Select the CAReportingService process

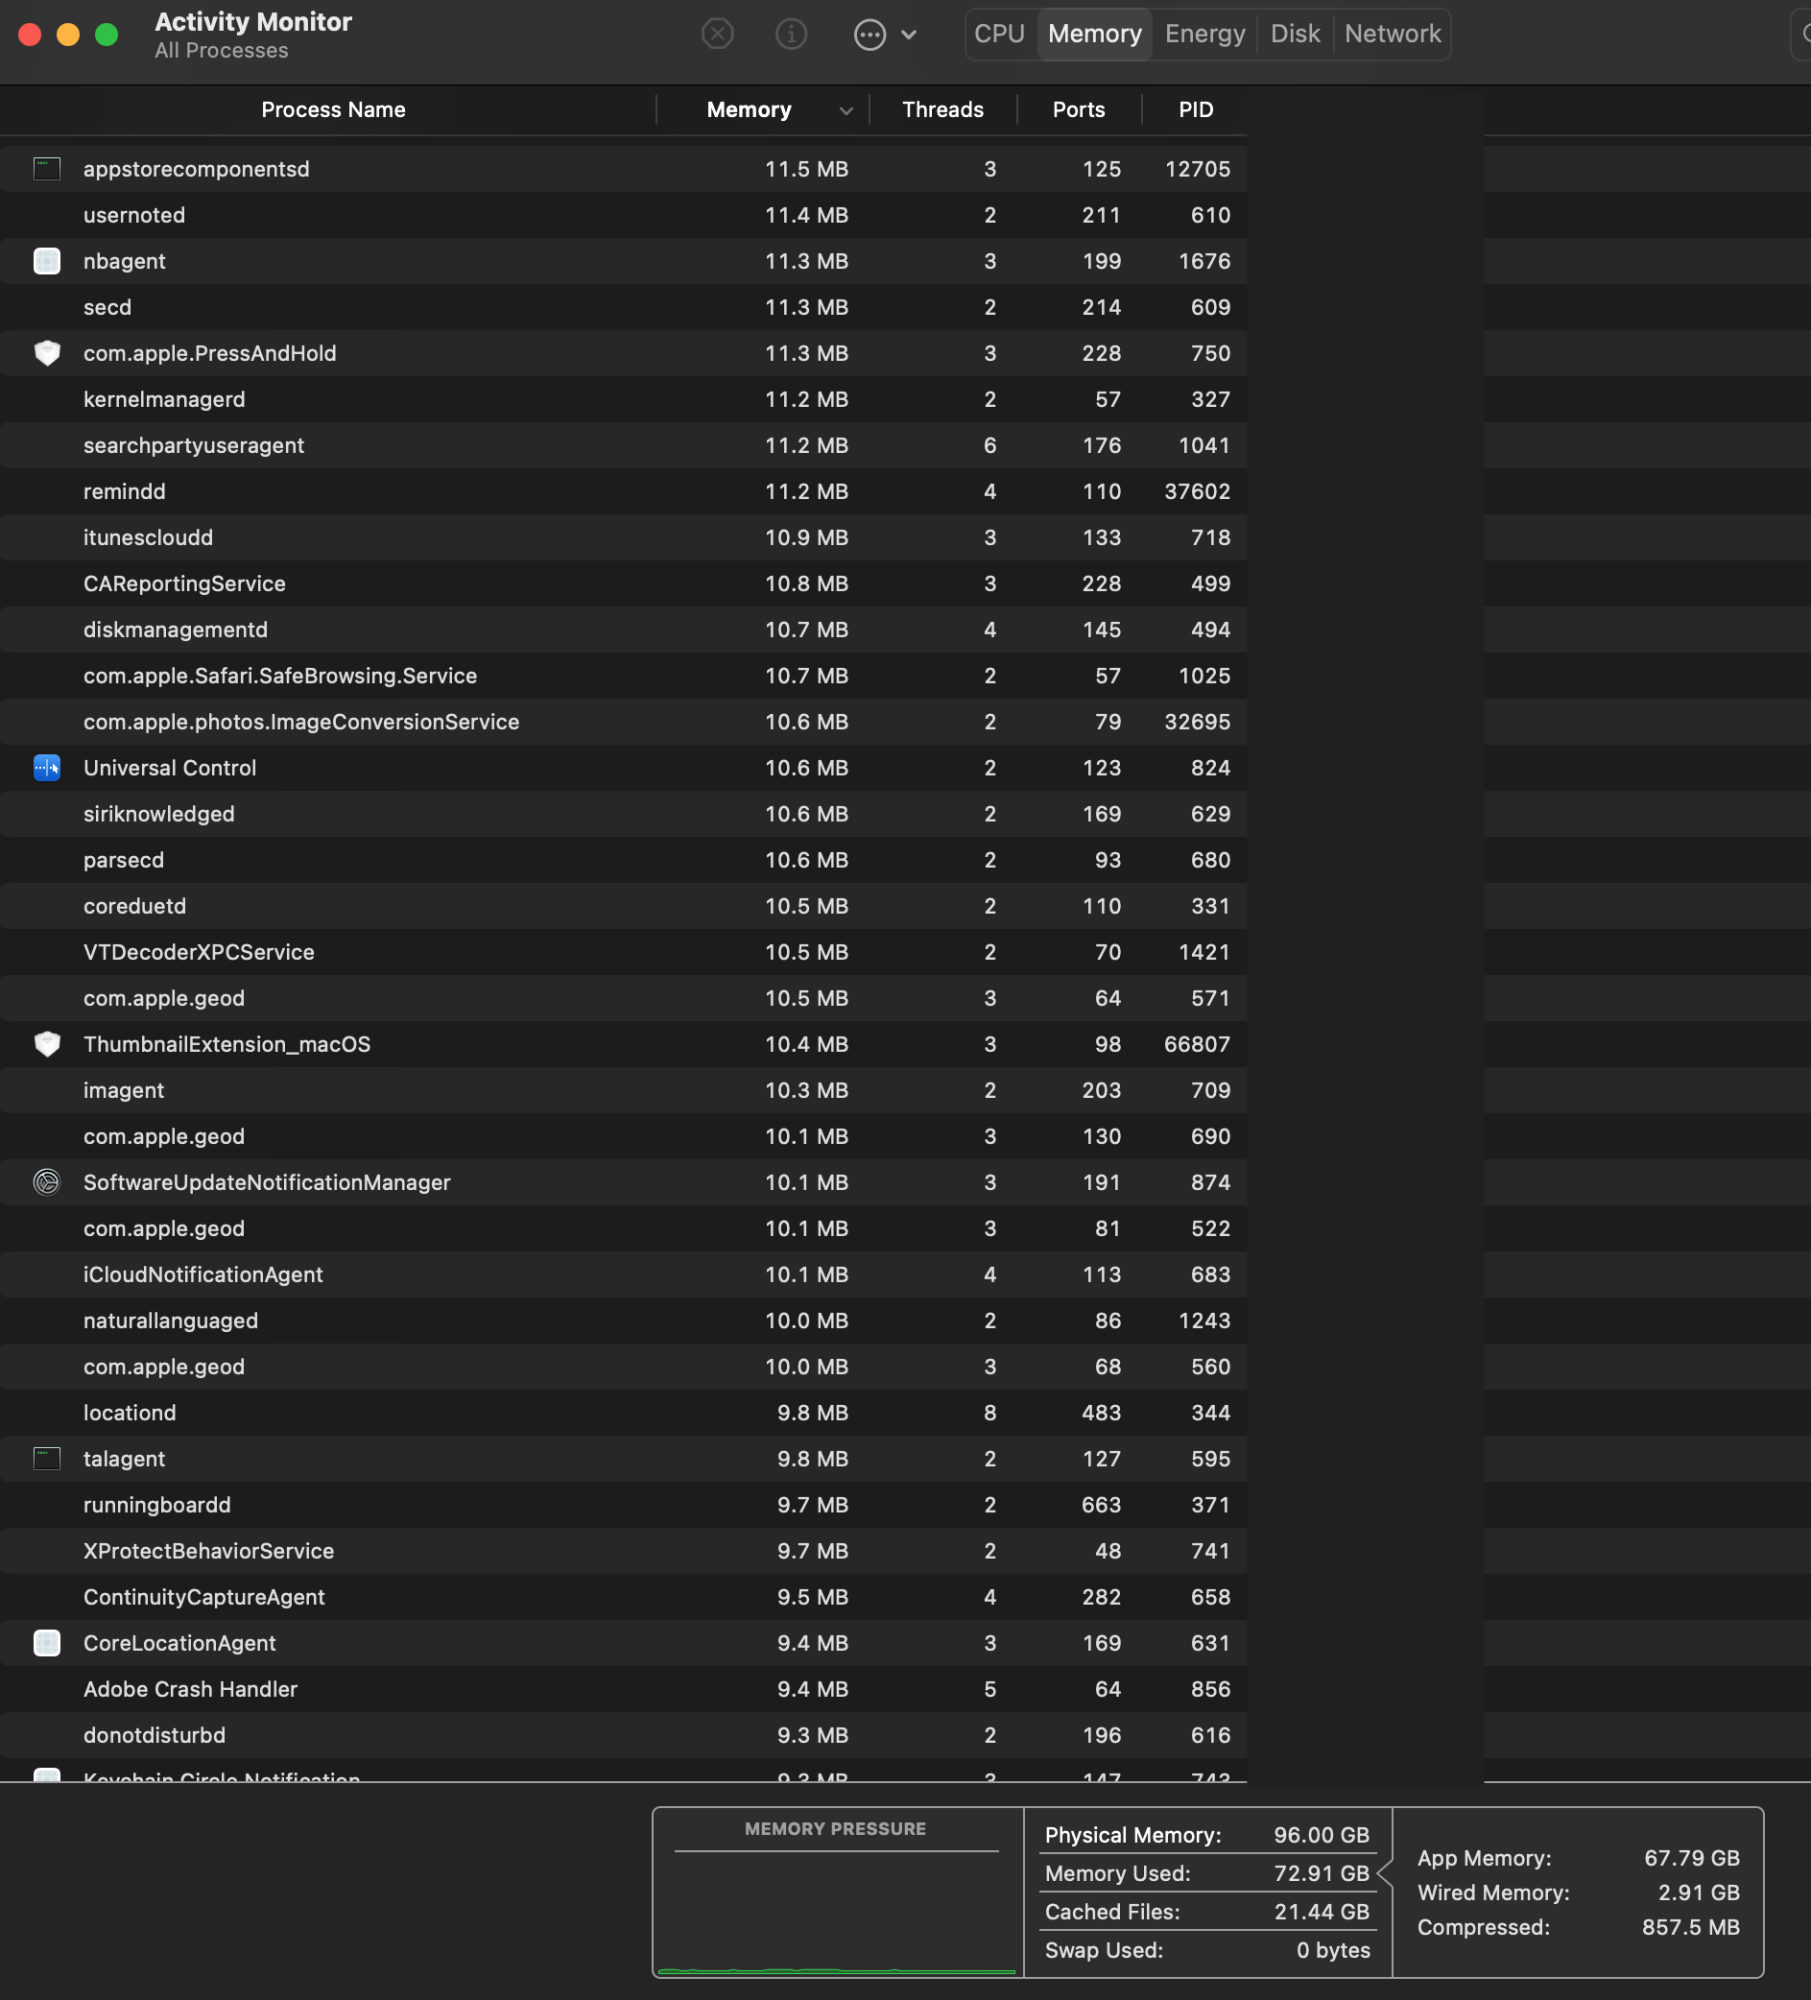point(623,583)
